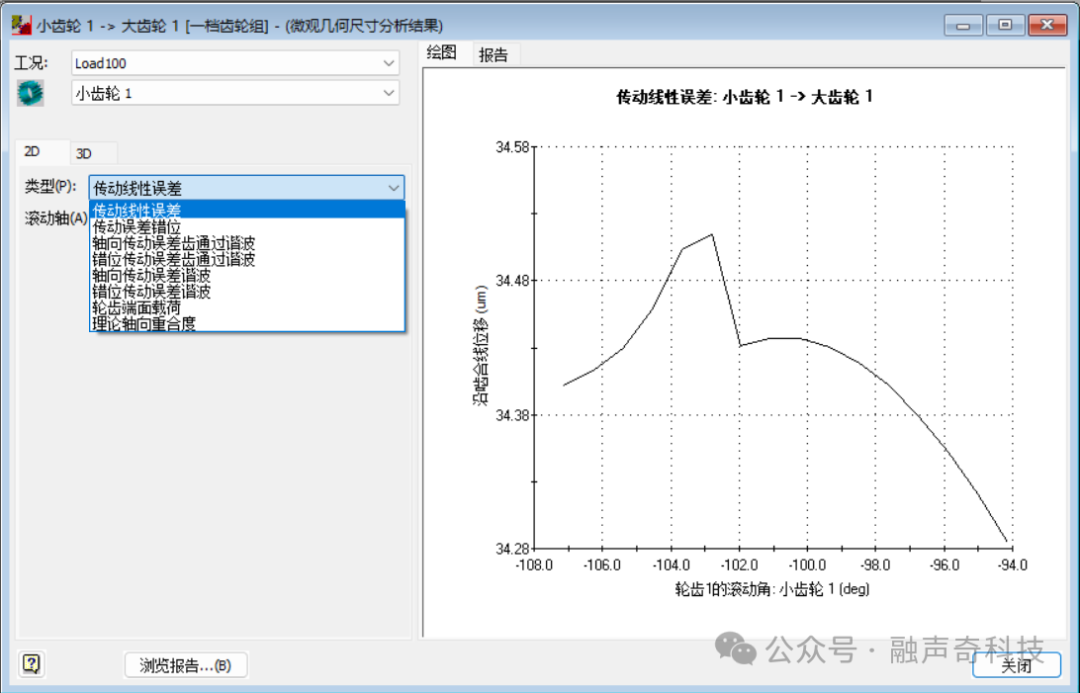Select 理论轴向重合度 list entry
Screen dimensions: 1080x693
pos(247,323)
